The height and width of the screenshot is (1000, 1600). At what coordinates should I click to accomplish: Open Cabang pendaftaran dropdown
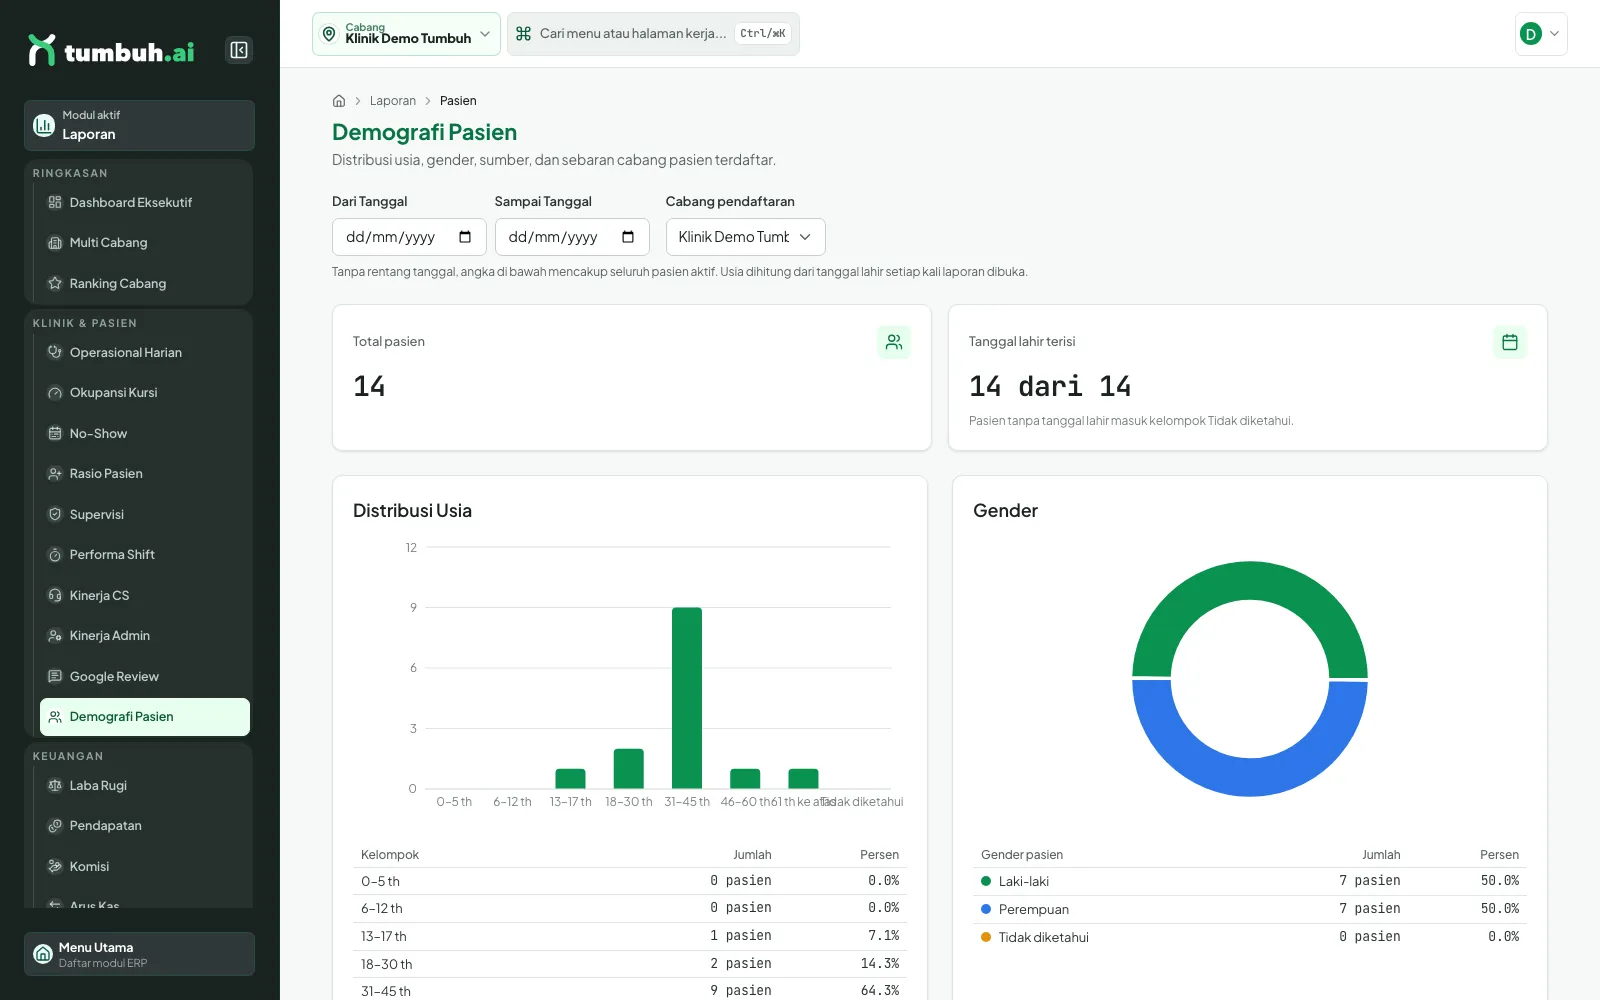point(745,237)
